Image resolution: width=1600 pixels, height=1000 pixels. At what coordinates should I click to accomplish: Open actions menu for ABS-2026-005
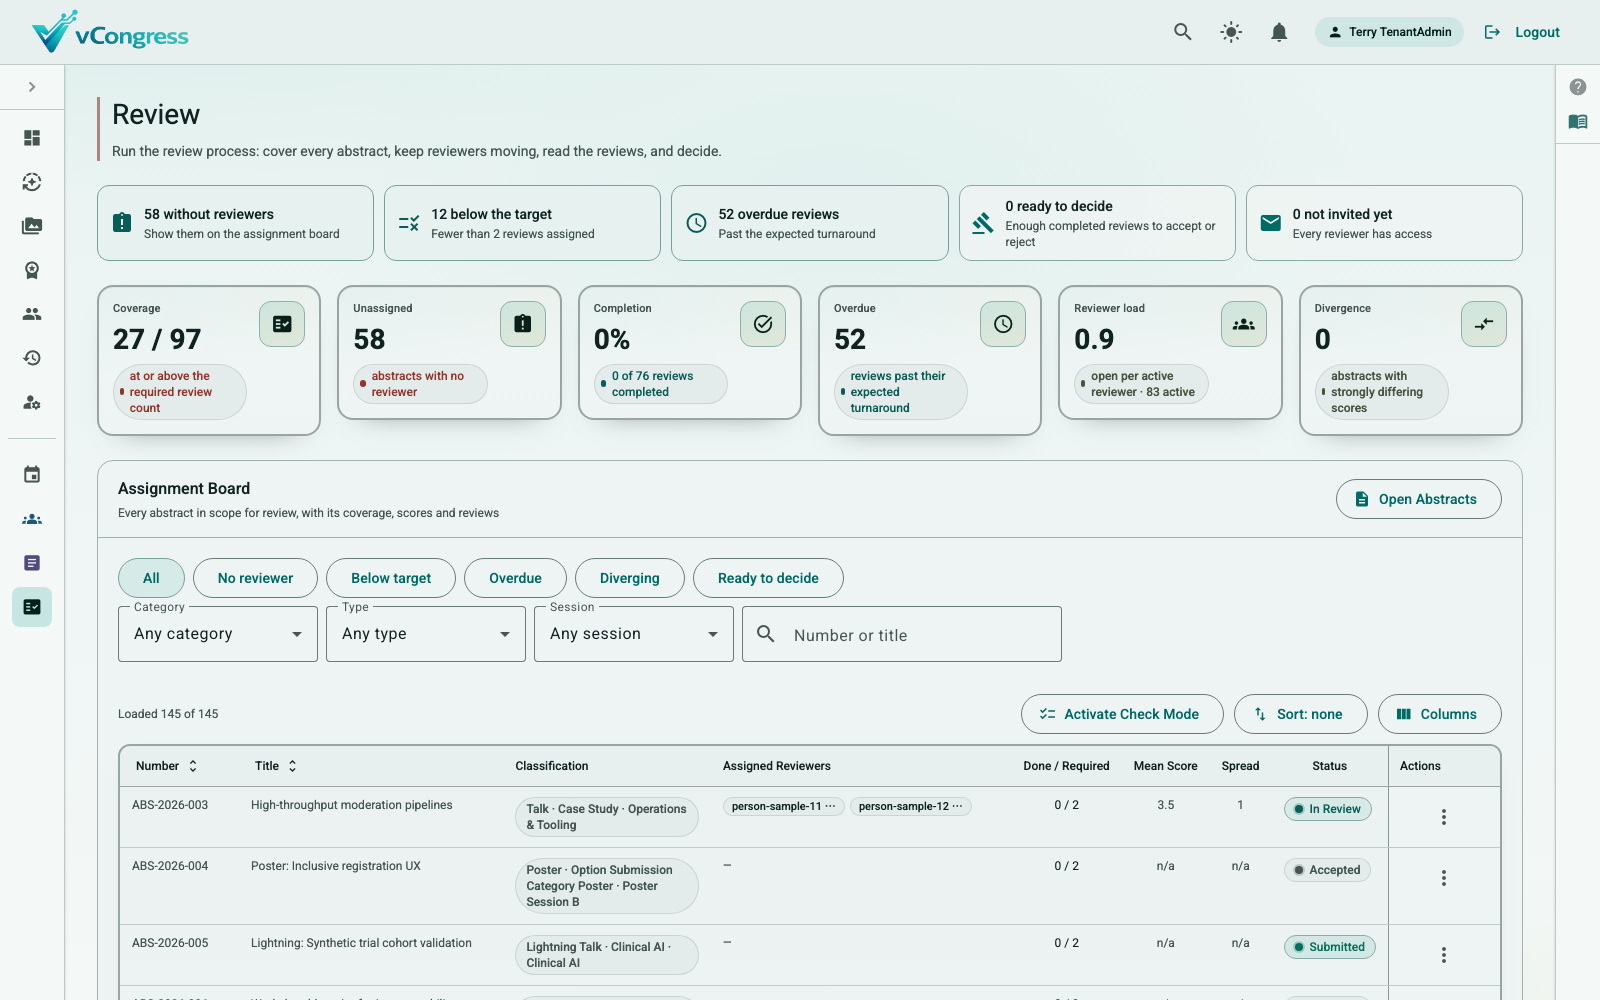(x=1444, y=955)
